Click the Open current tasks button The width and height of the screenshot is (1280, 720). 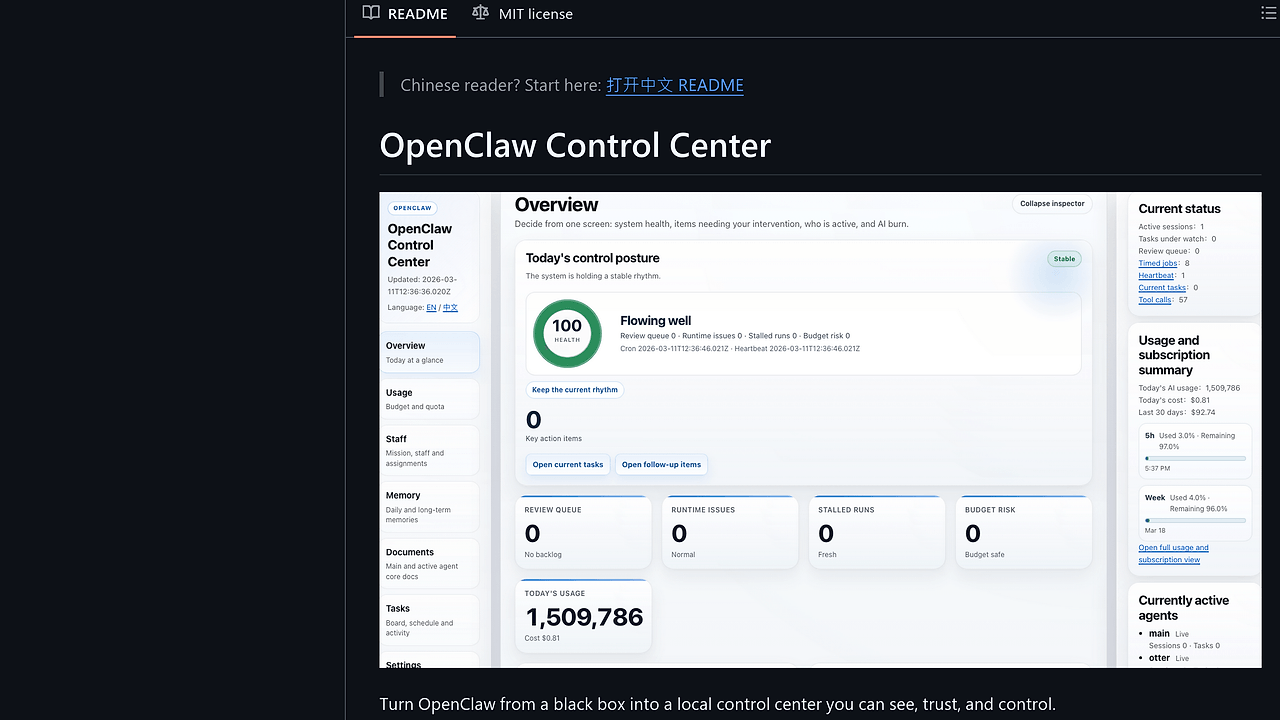pos(568,464)
